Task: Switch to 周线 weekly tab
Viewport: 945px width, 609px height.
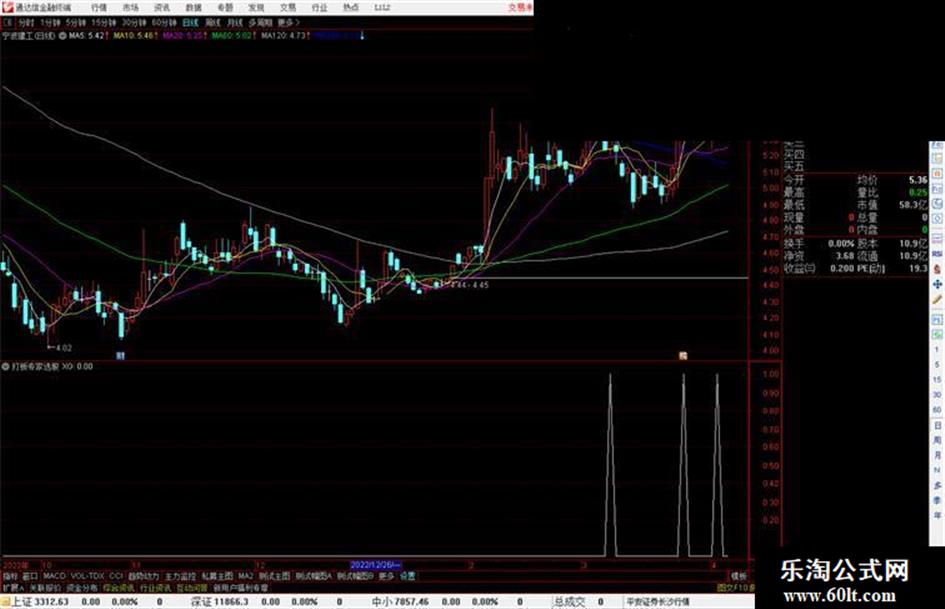Action: click(213, 23)
